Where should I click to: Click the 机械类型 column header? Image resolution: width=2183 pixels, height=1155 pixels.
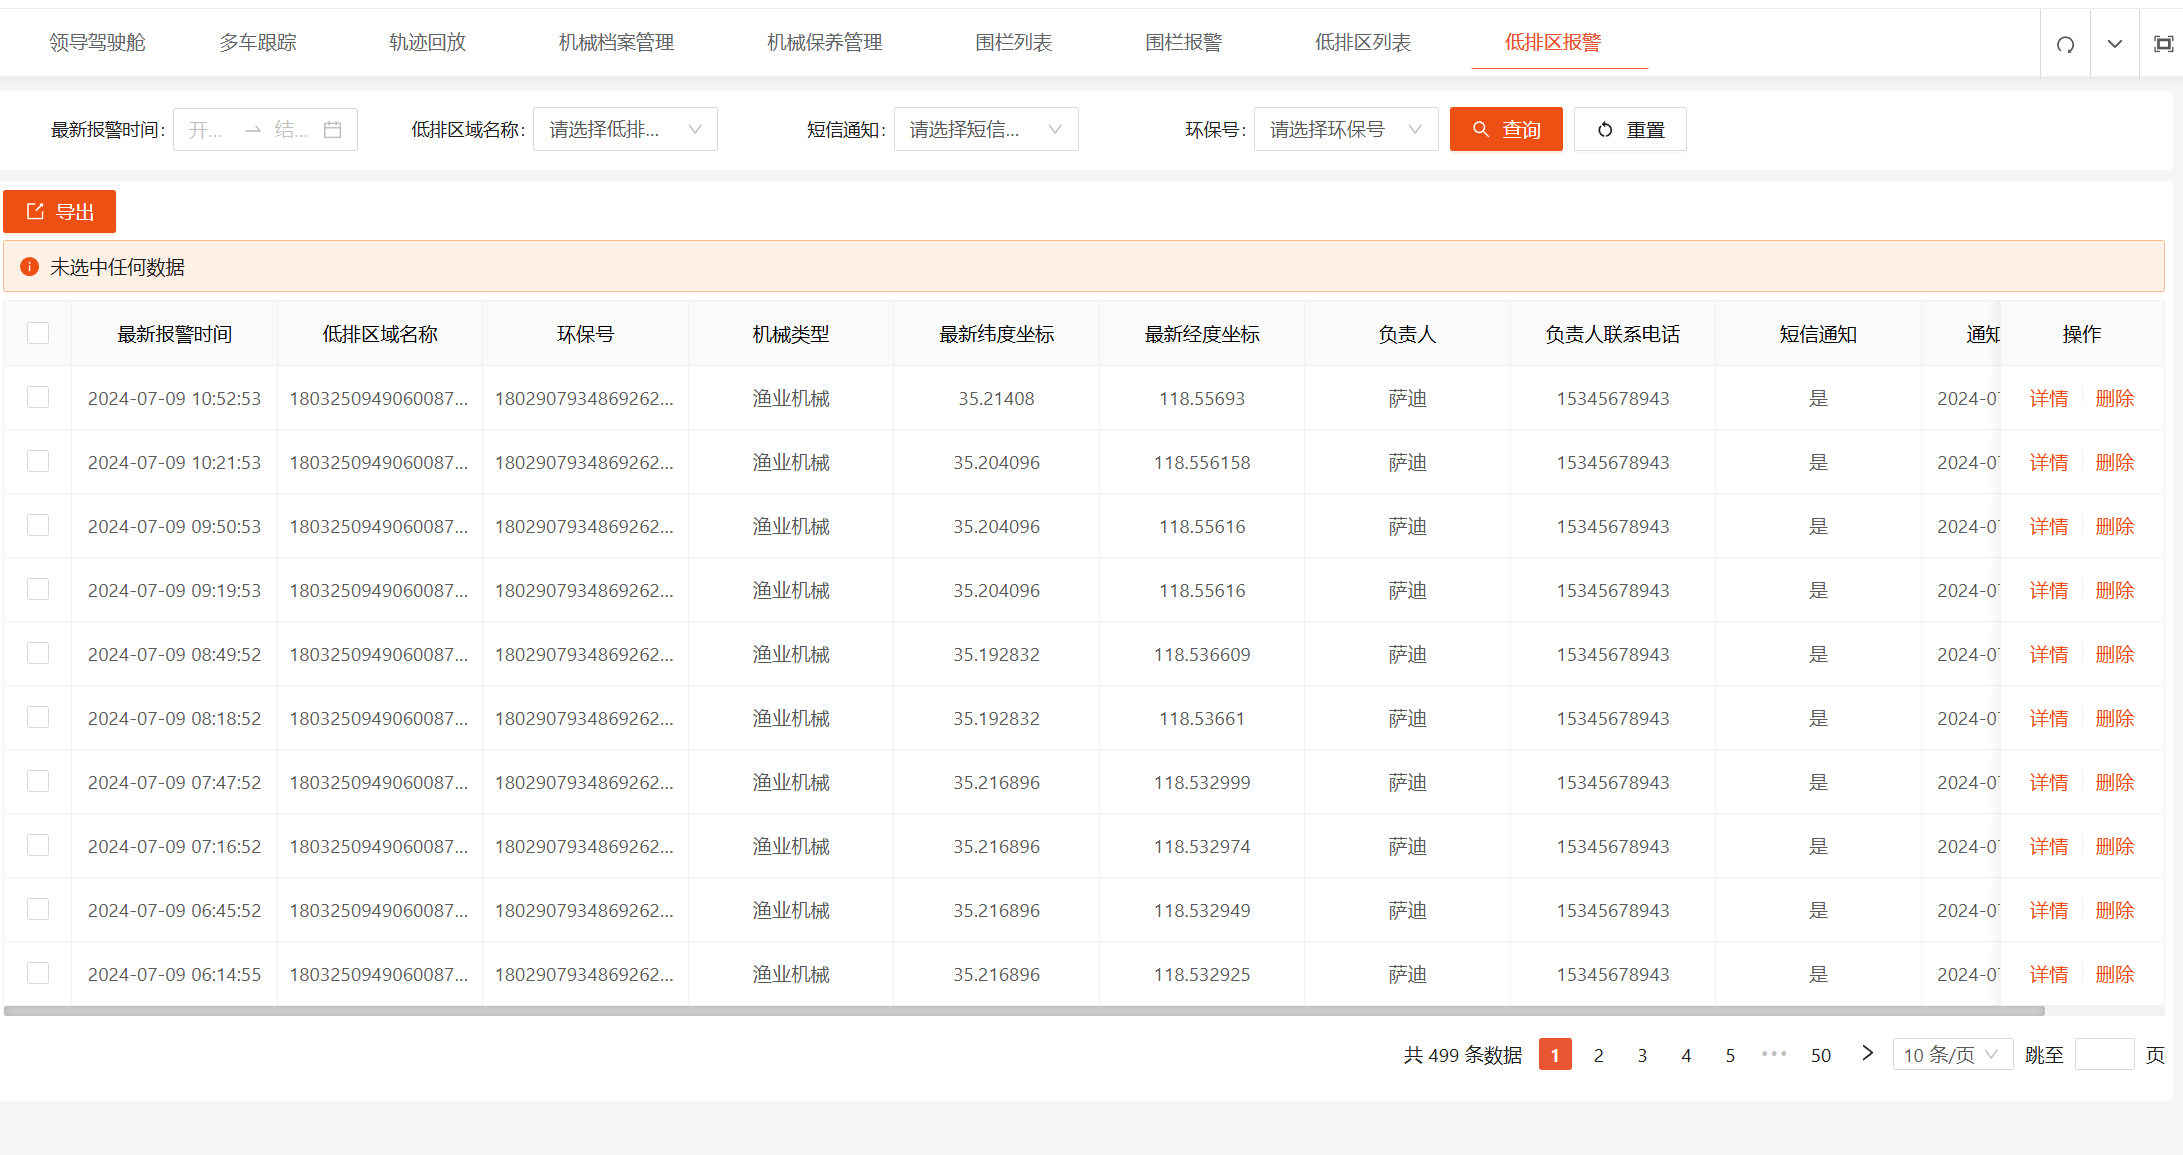pyautogui.click(x=791, y=334)
